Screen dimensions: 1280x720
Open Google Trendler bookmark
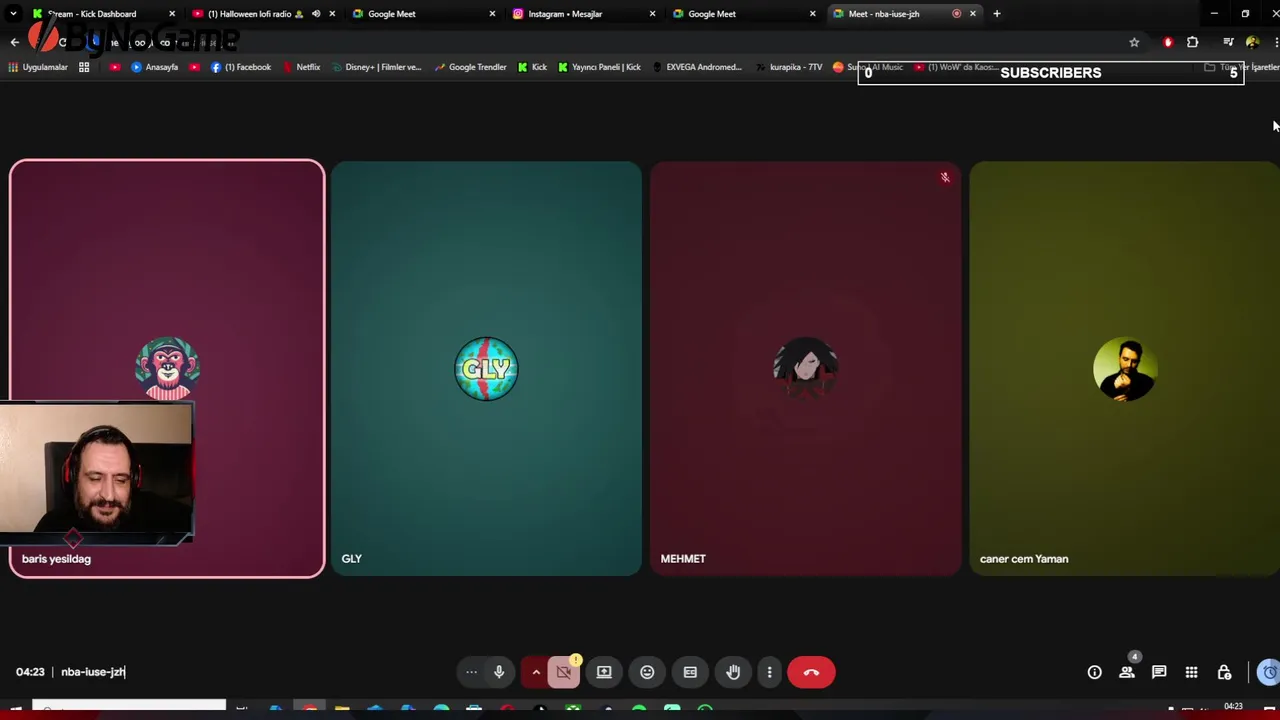[x=470, y=67]
